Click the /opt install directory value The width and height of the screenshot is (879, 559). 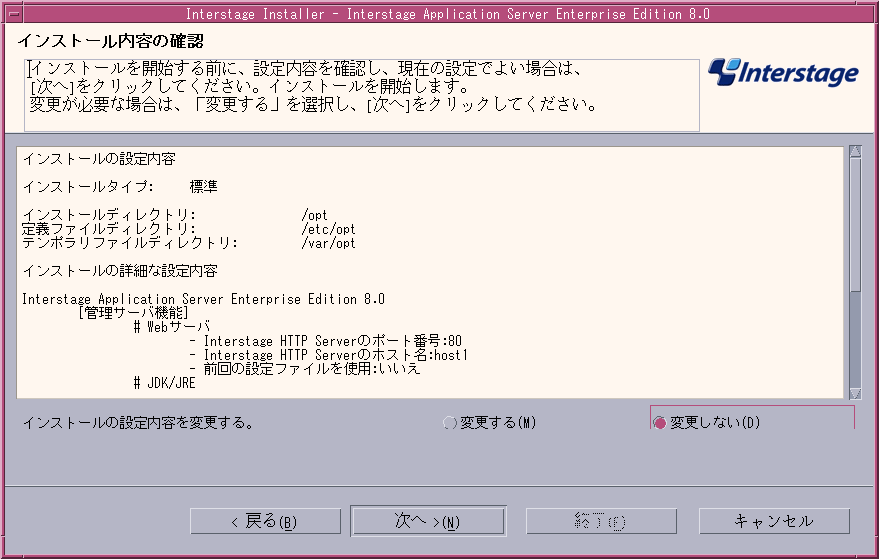(314, 215)
